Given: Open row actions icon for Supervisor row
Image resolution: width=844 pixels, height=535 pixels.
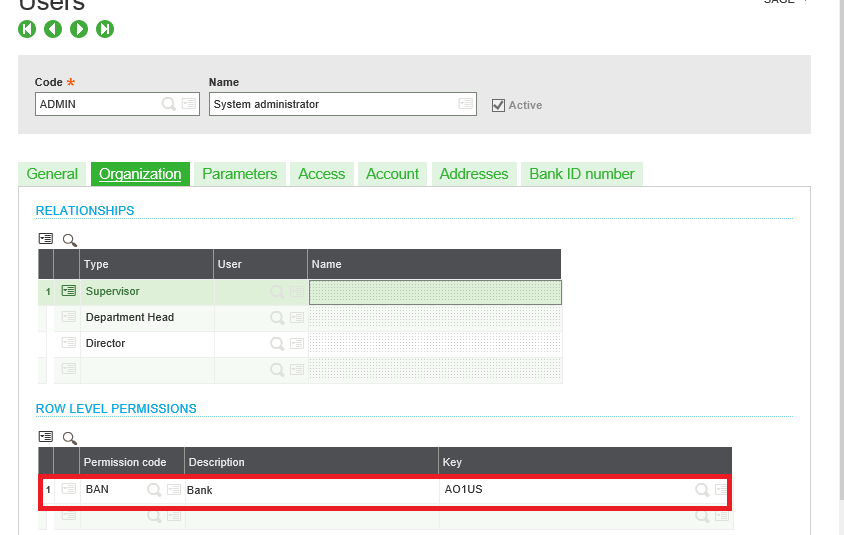Looking at the screenshot, I should [x=68, y=291].
